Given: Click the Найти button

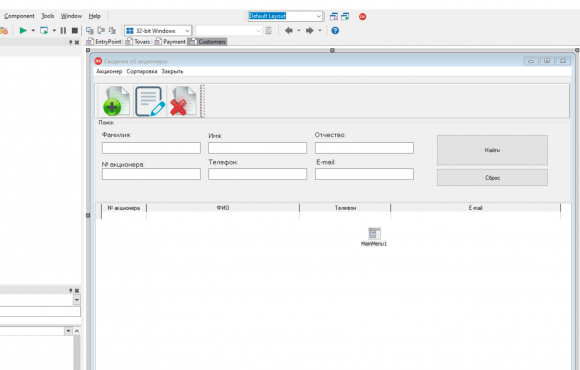Looking at the screenshot, I should tap(492, 150).
